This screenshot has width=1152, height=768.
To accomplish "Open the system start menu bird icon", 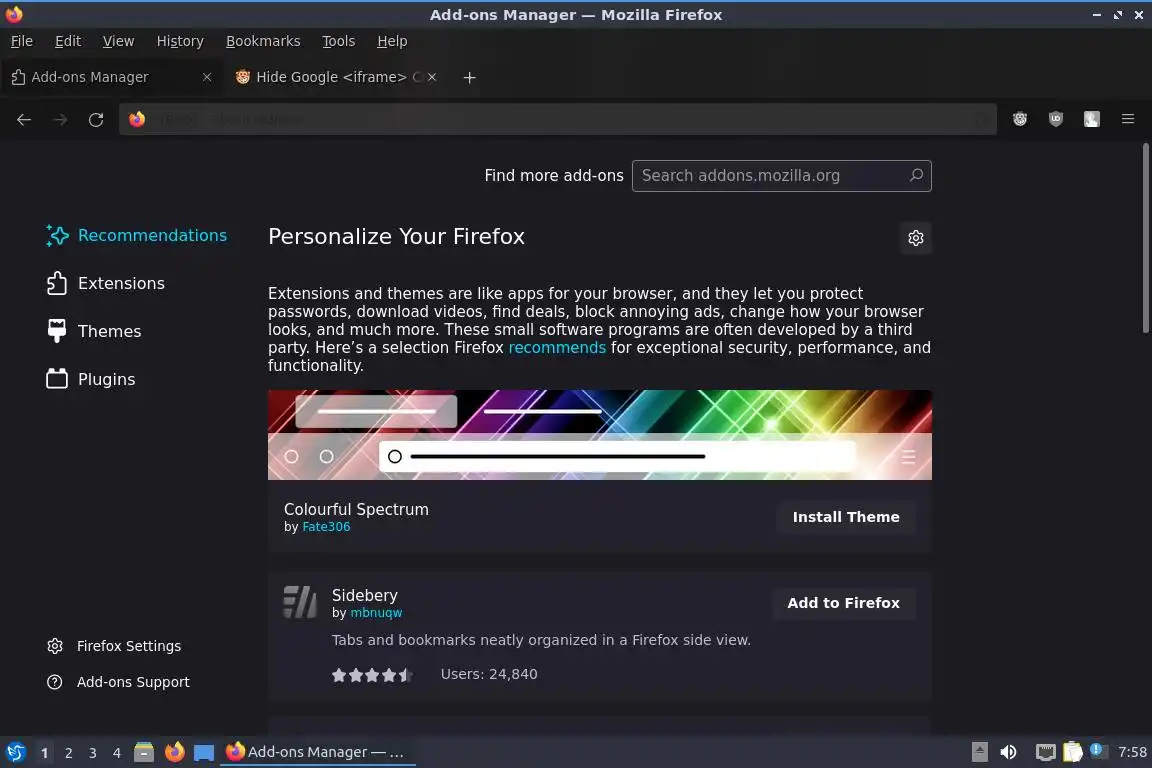I will [x=15, y=752].
